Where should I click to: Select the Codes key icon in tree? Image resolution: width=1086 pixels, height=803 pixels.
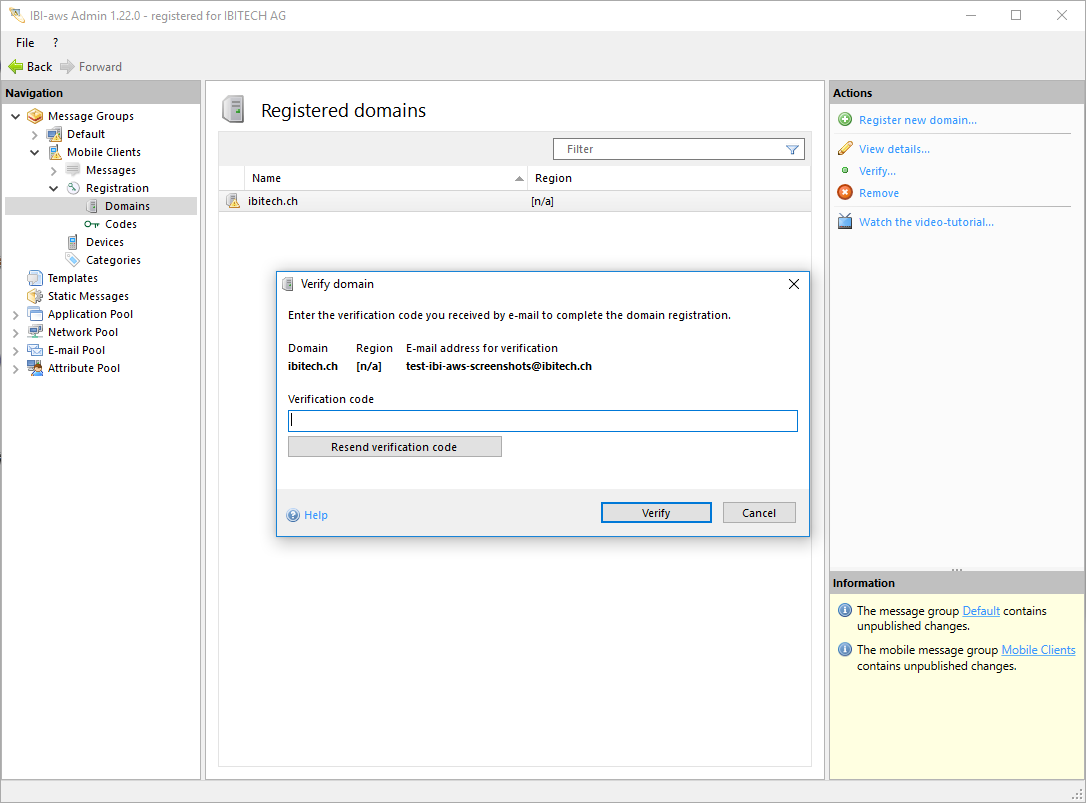[x=92, y=224]
